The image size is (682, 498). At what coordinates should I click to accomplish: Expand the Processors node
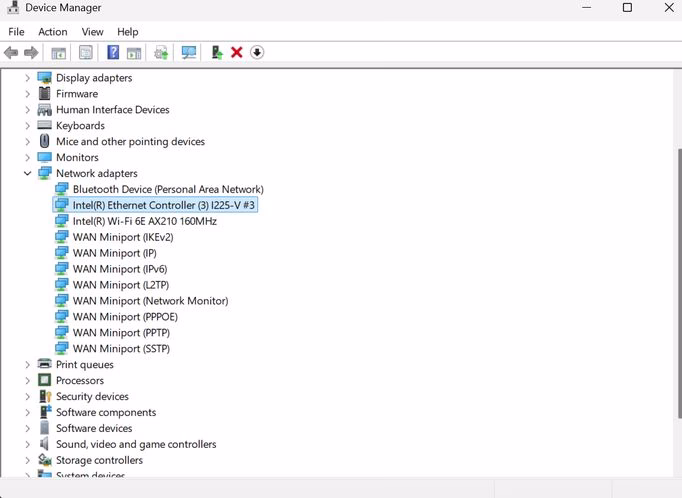pos(27,380)
